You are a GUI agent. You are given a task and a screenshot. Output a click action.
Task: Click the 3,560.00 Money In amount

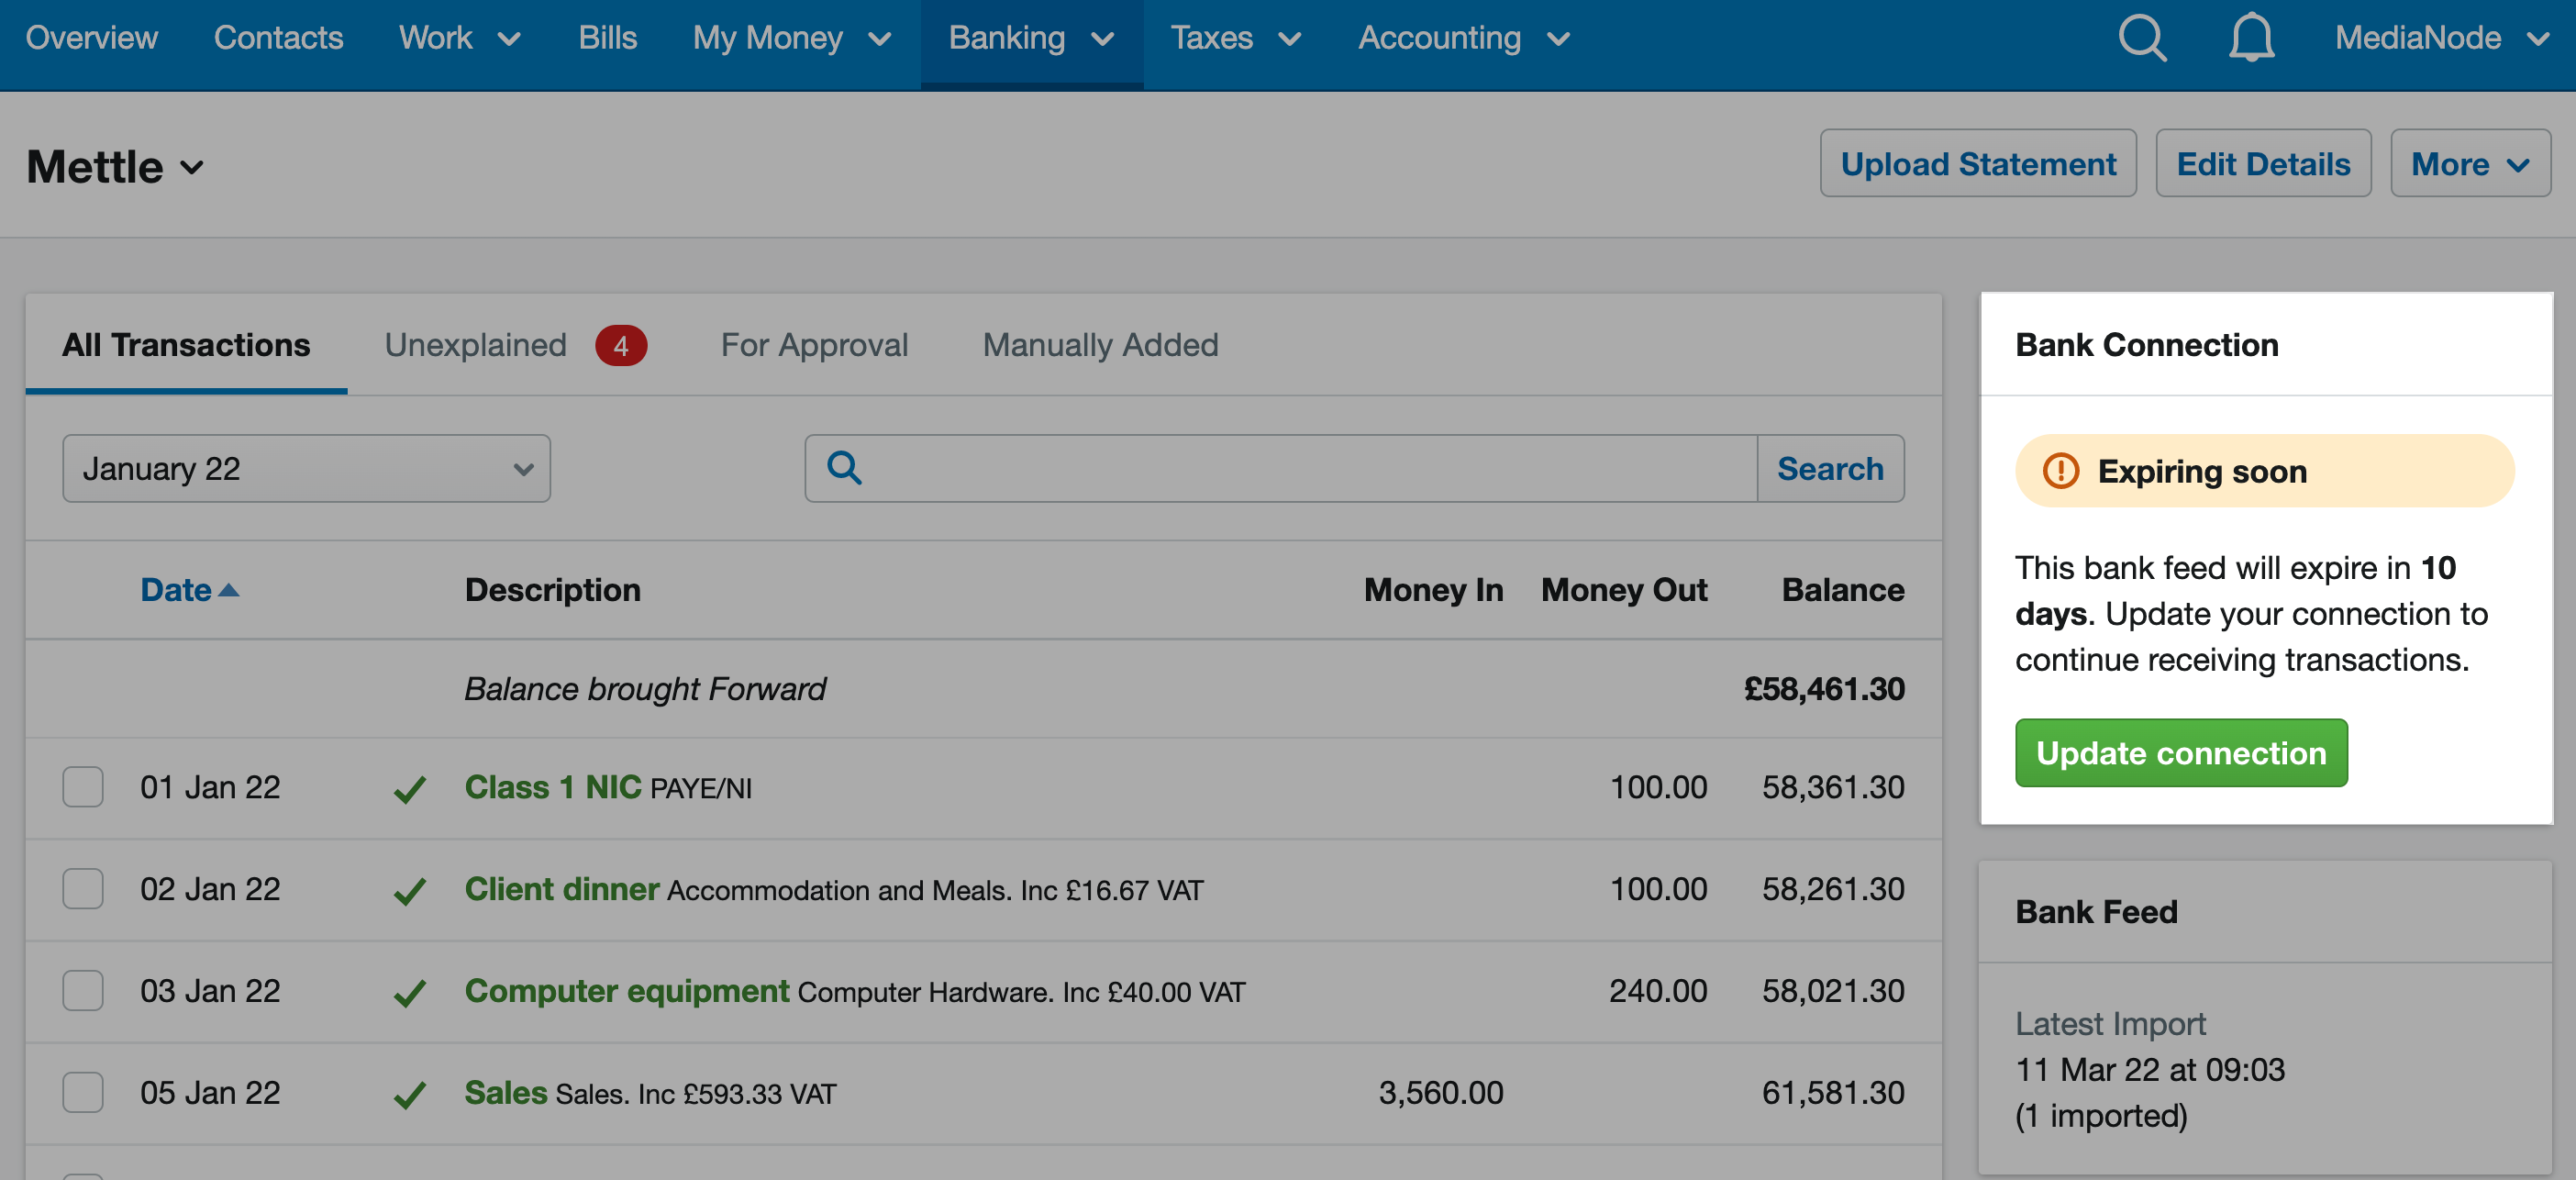(1441, 1093)
